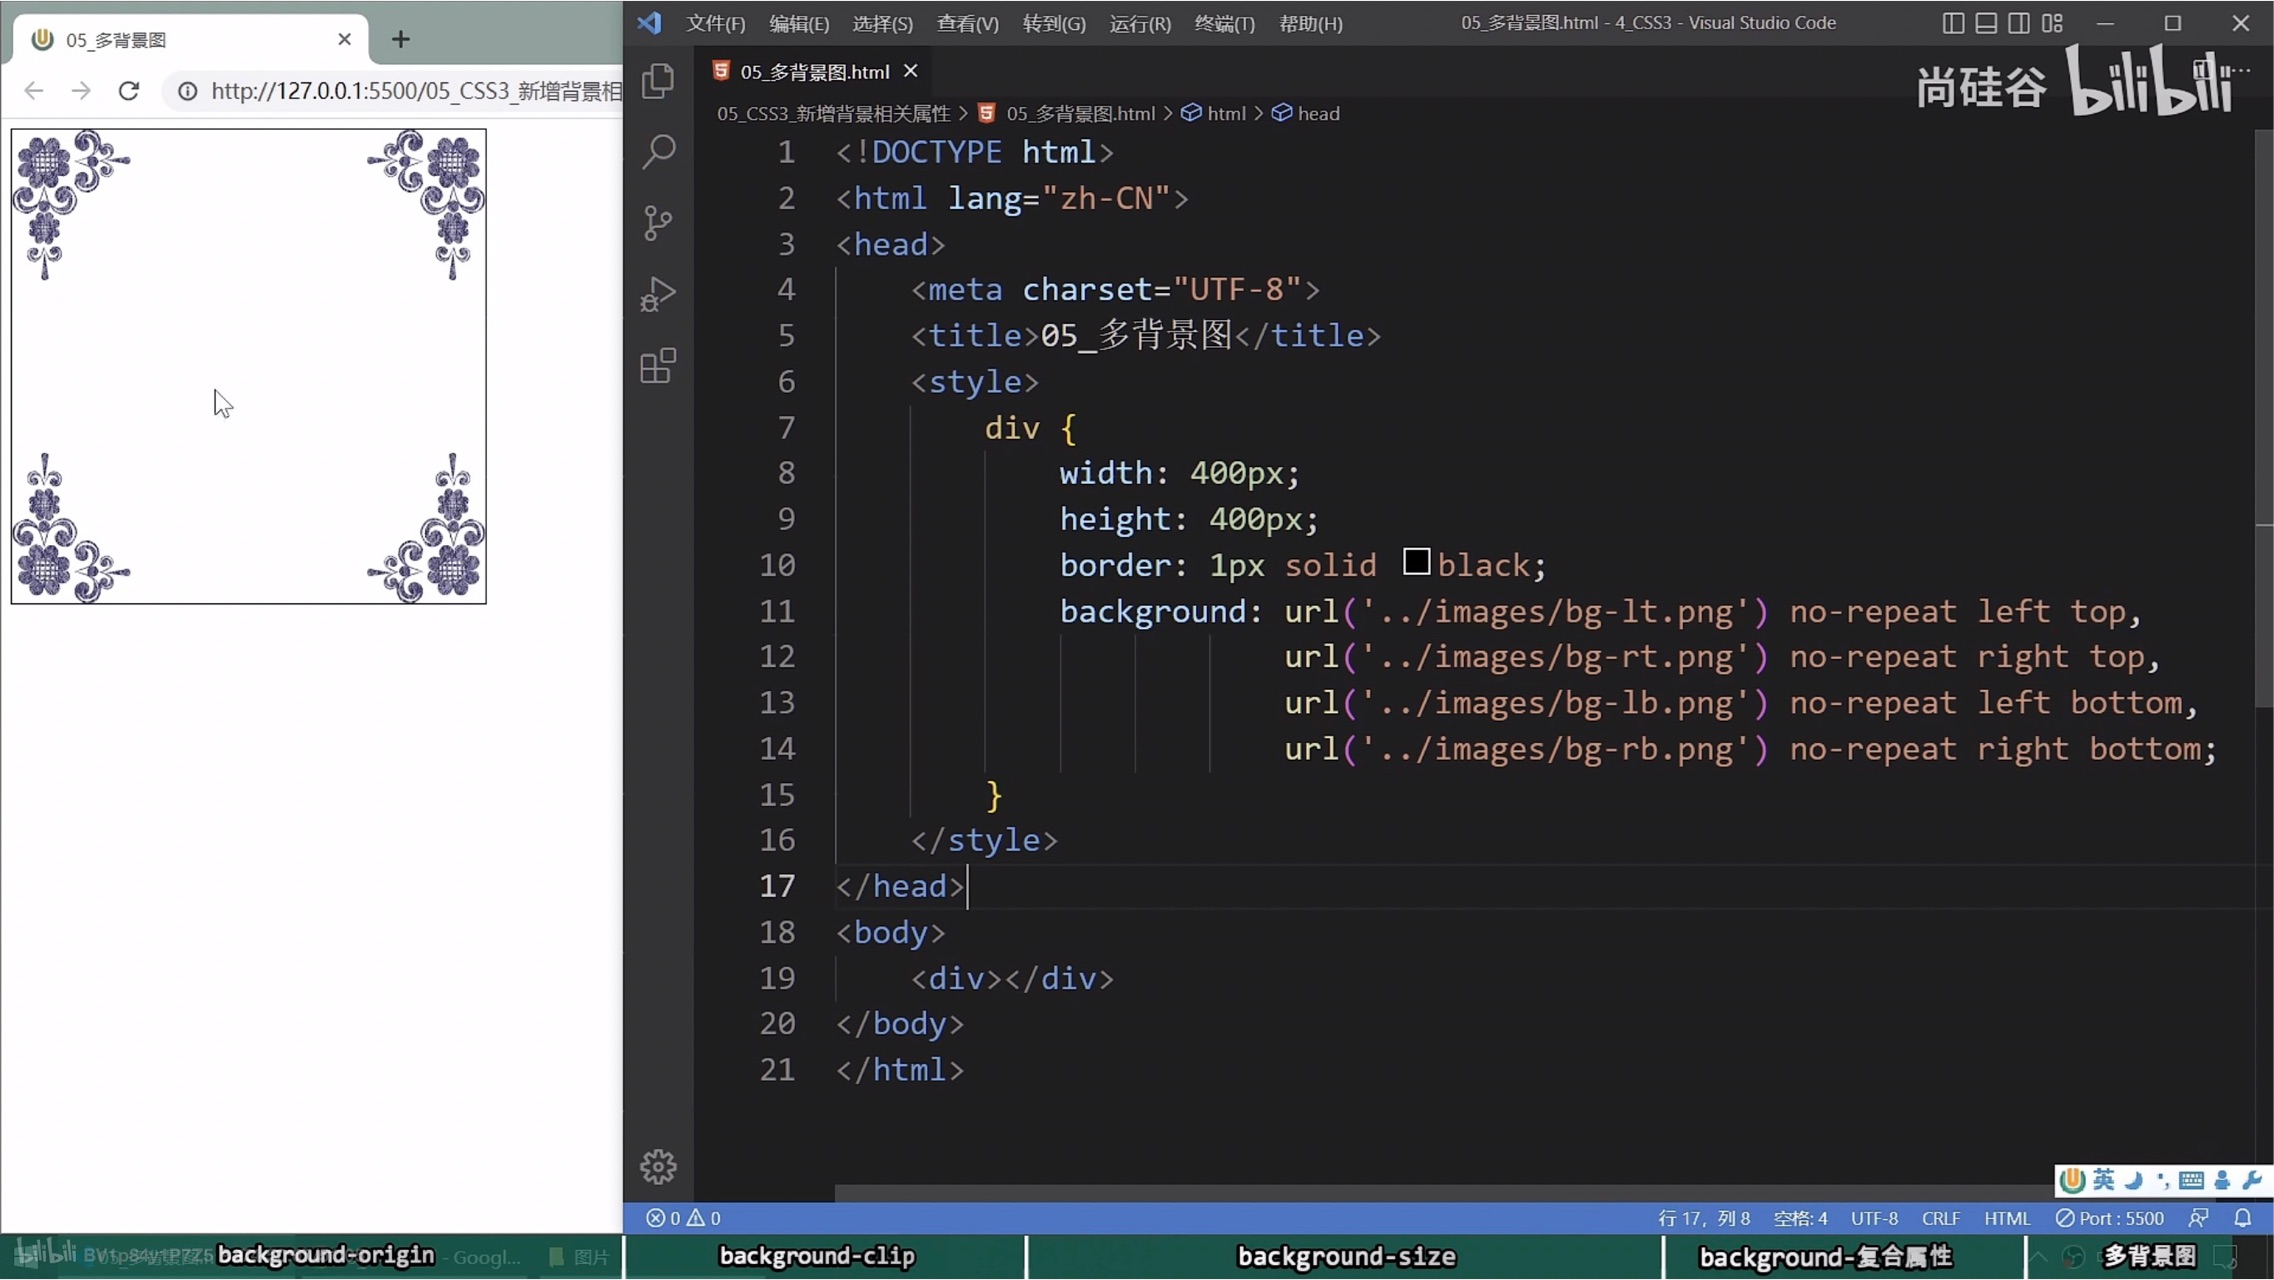Open Customize Layout icon
The width and height of the screenshot is (2274, 1280).
click(x=2052, y=22)
